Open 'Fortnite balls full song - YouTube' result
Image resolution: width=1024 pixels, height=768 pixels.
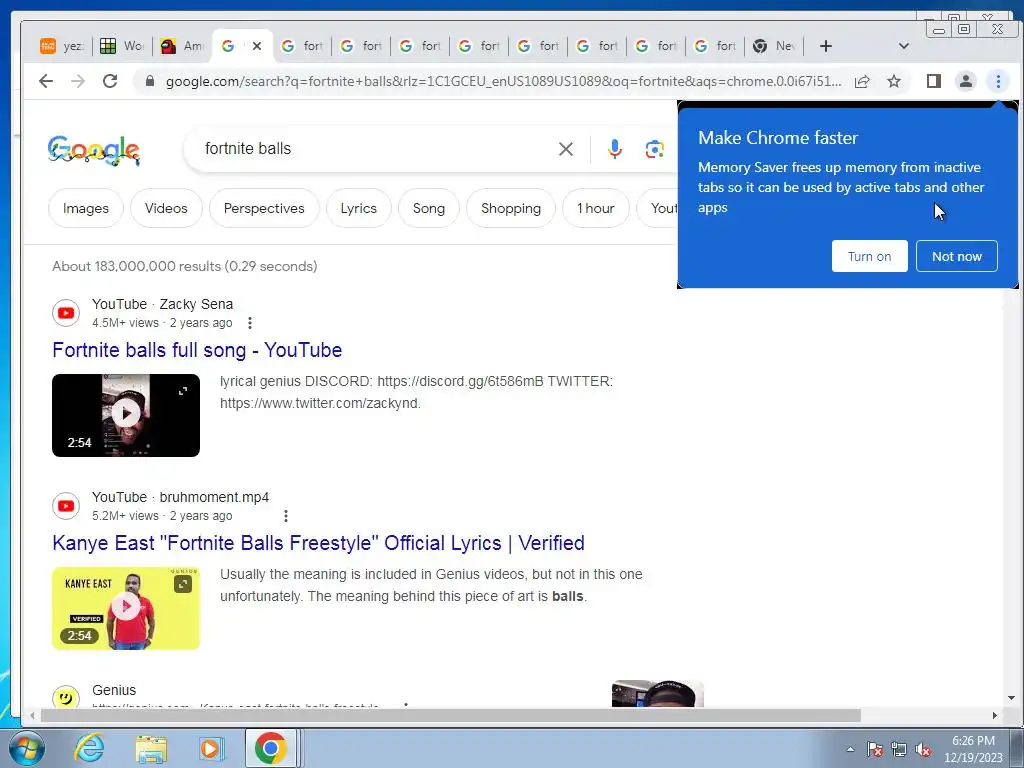[197, 350]
